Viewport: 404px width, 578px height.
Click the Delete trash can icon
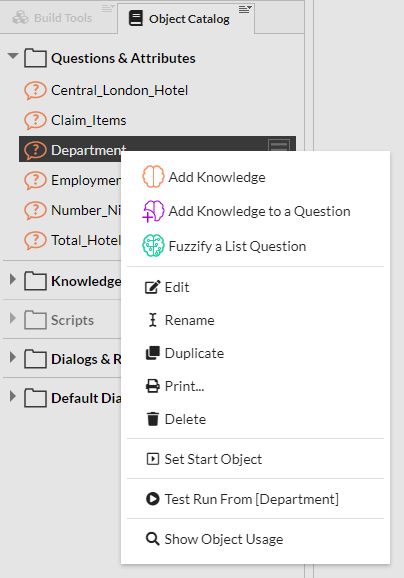pos(153,419)
